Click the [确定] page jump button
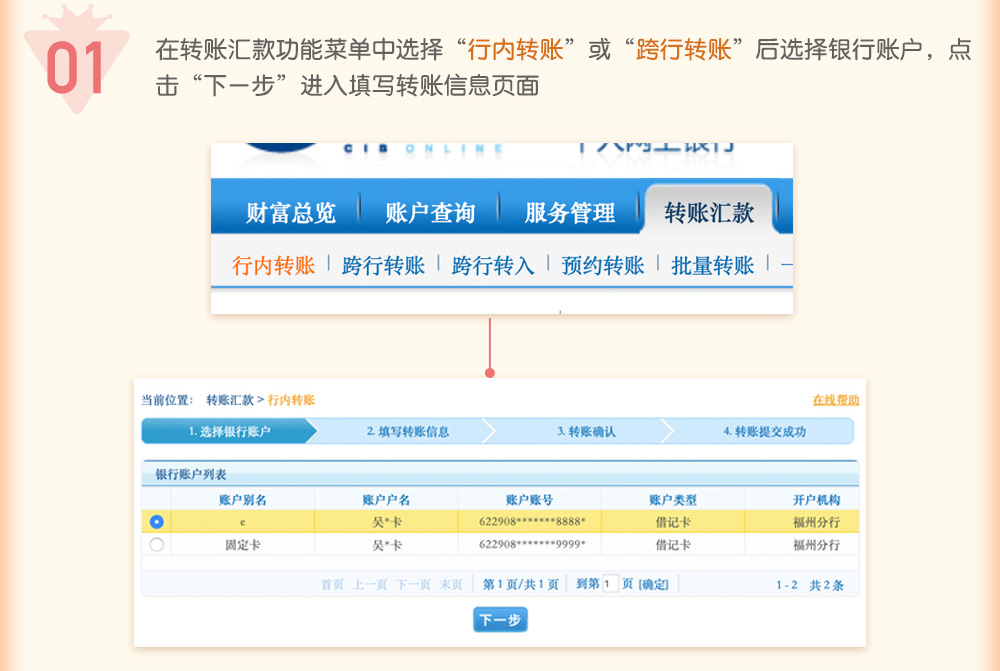Screen dimensions: 1000x671 (654, 584)
